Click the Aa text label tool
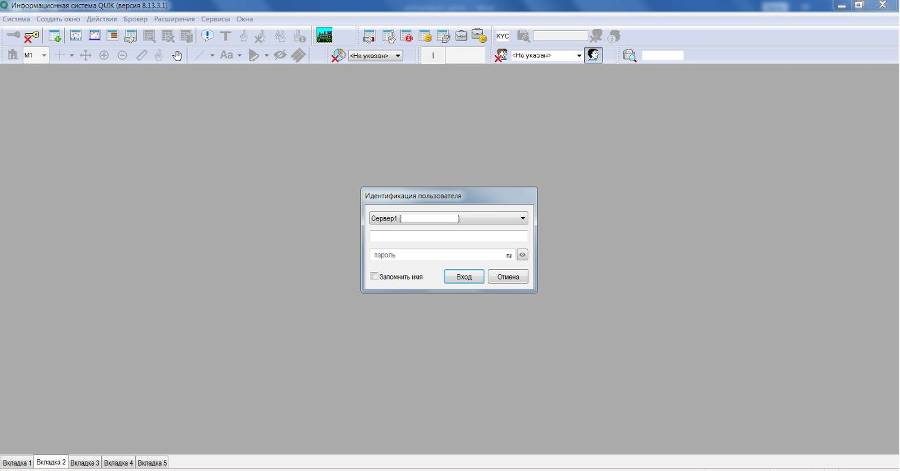Screen dimensions: 900x471 pyautogui.click(x=227, y=55)
